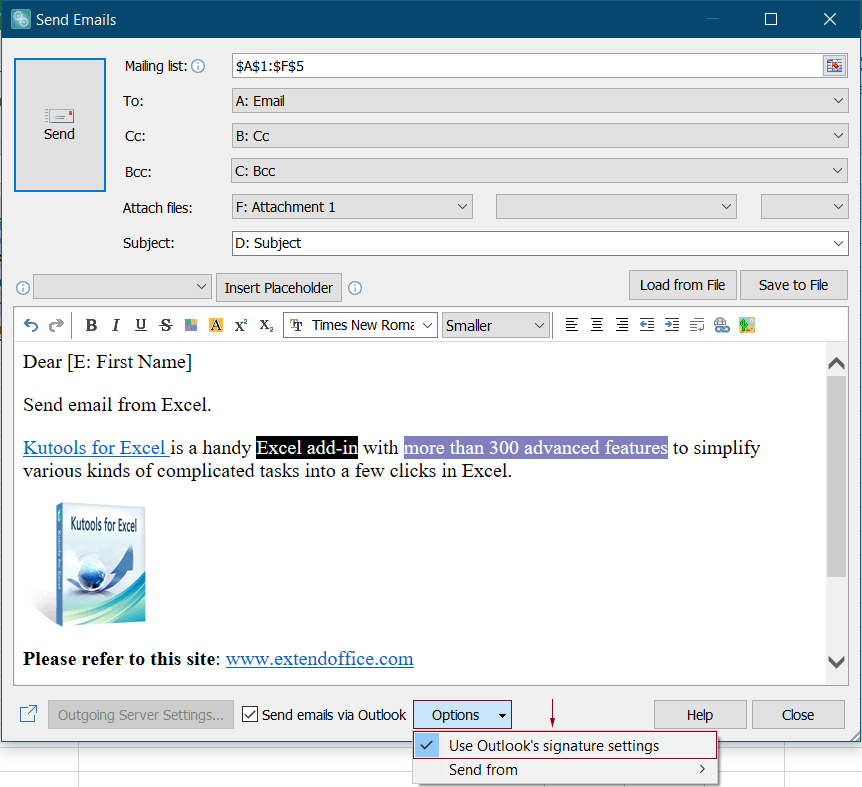
Task: Click the Kutools for Excel hyperlink
Action: click(x=95, y=448)
